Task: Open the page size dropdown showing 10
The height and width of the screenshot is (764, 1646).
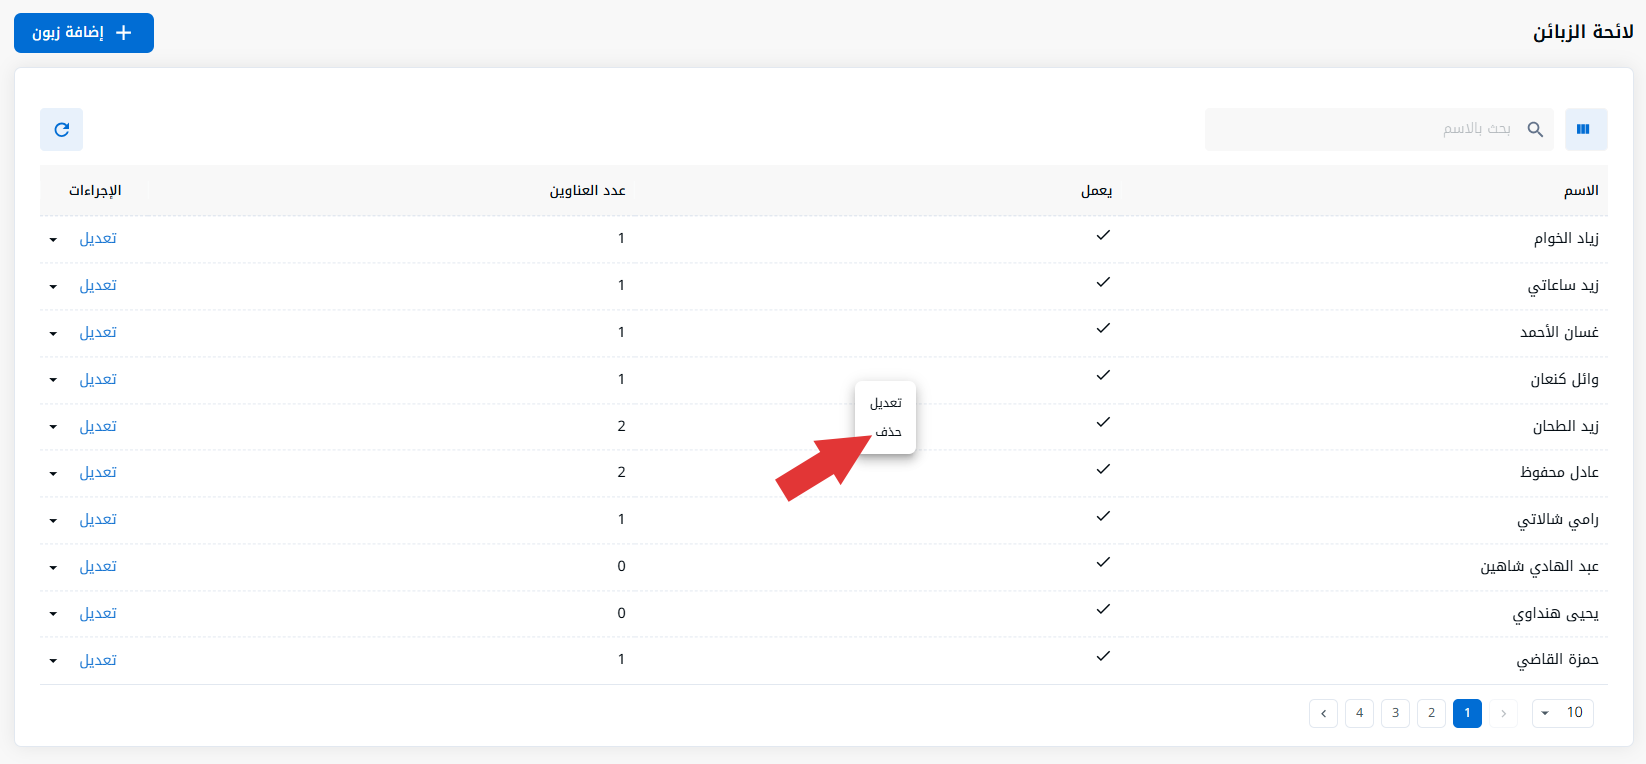Action: click(1562, 713)
